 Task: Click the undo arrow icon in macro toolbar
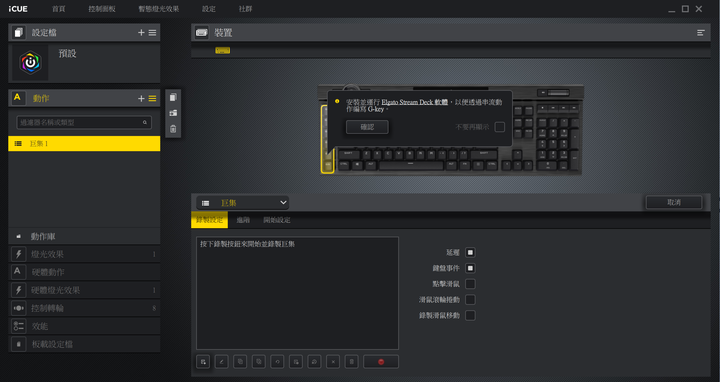point(277,362)
